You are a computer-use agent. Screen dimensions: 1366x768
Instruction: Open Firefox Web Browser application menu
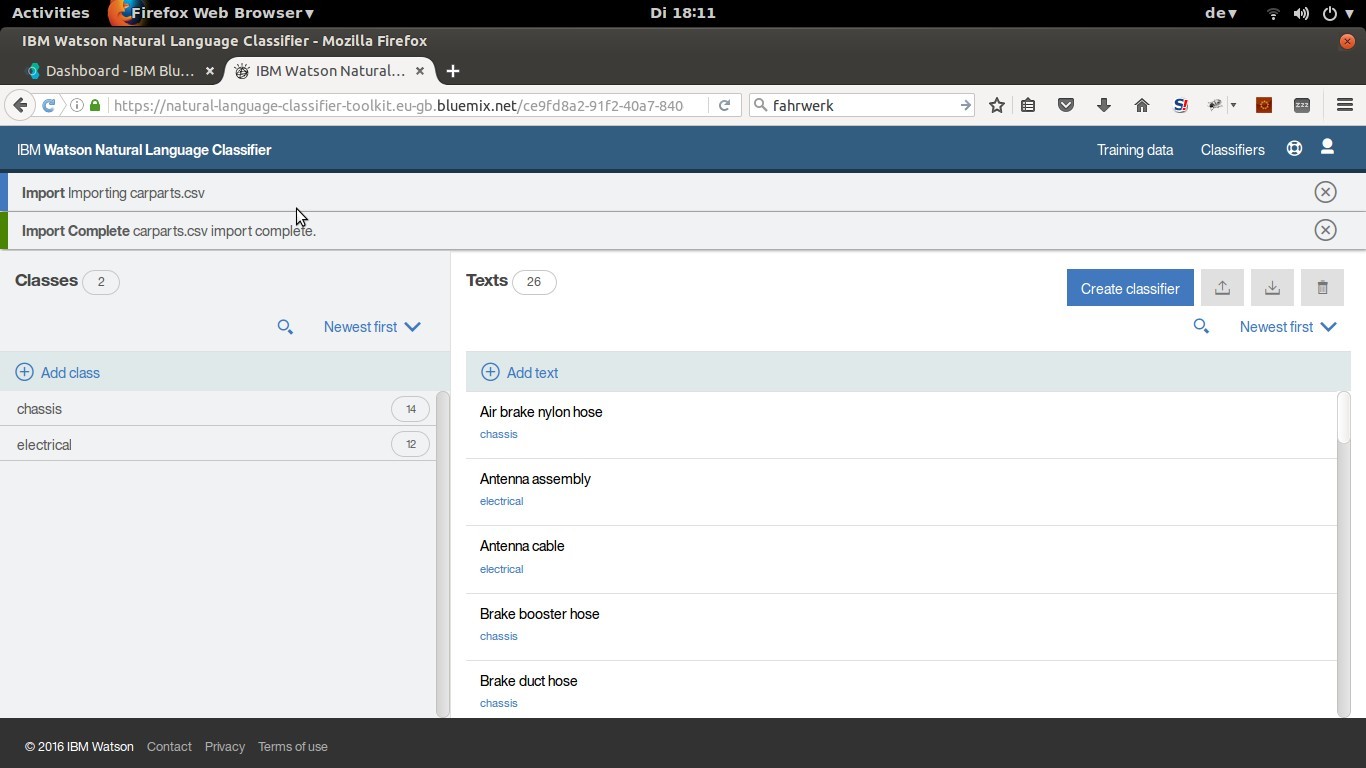pos(212,13)
